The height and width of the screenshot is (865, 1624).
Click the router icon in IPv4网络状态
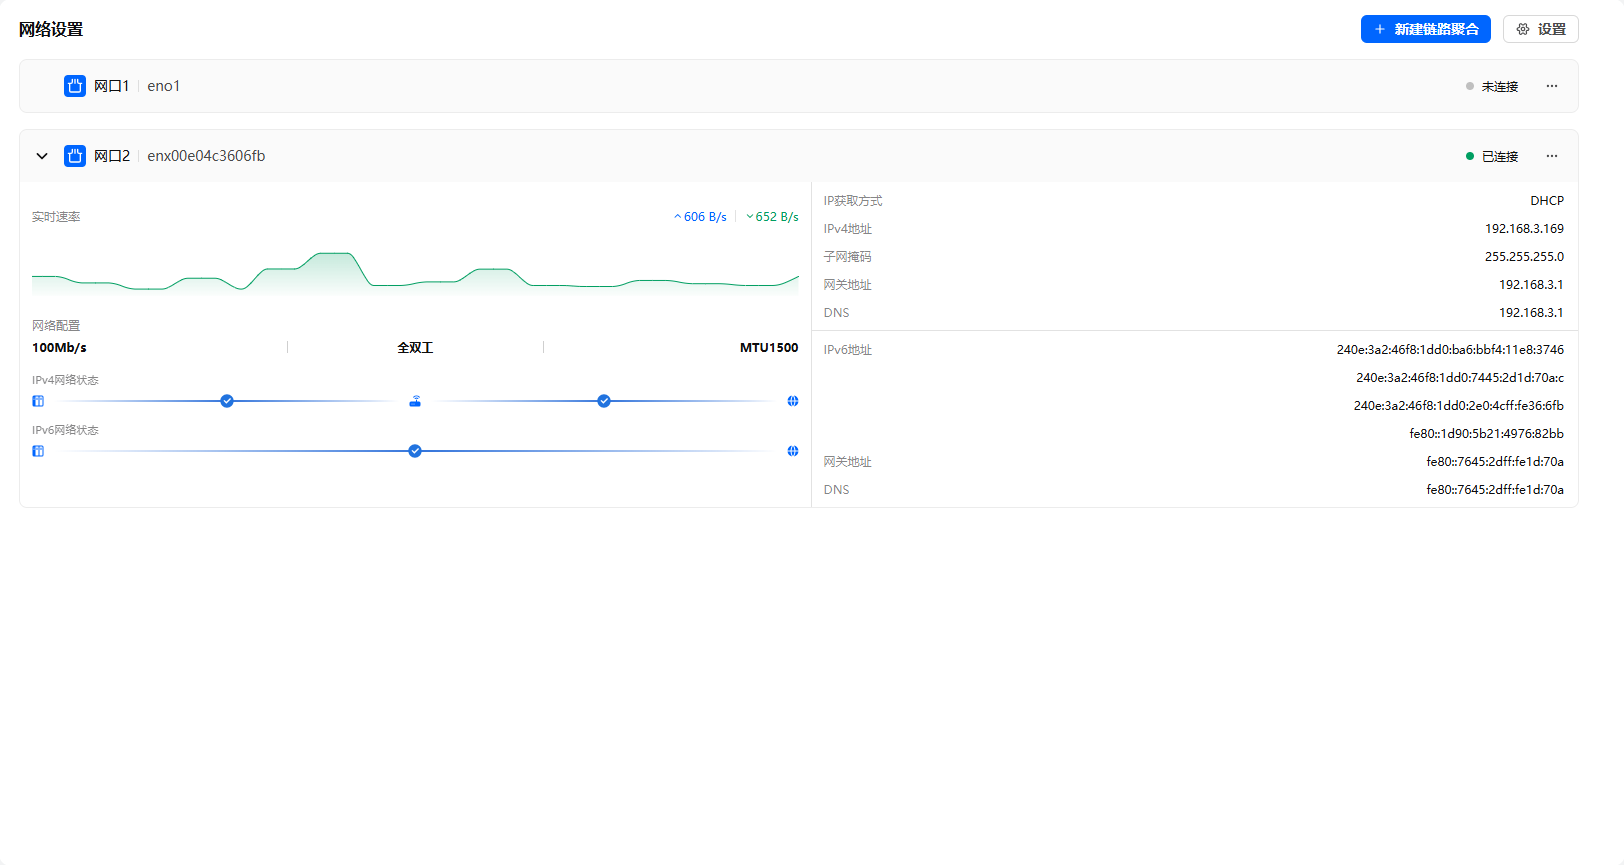coord(415,401)
